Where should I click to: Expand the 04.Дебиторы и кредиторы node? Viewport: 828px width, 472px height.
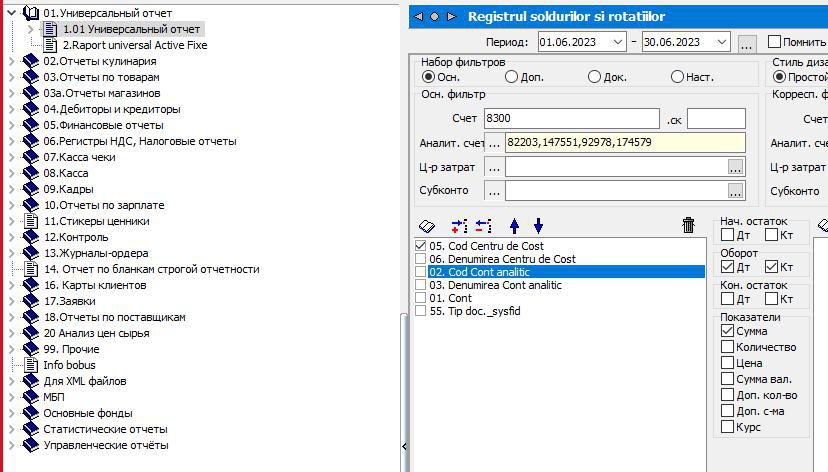point(12,109)
